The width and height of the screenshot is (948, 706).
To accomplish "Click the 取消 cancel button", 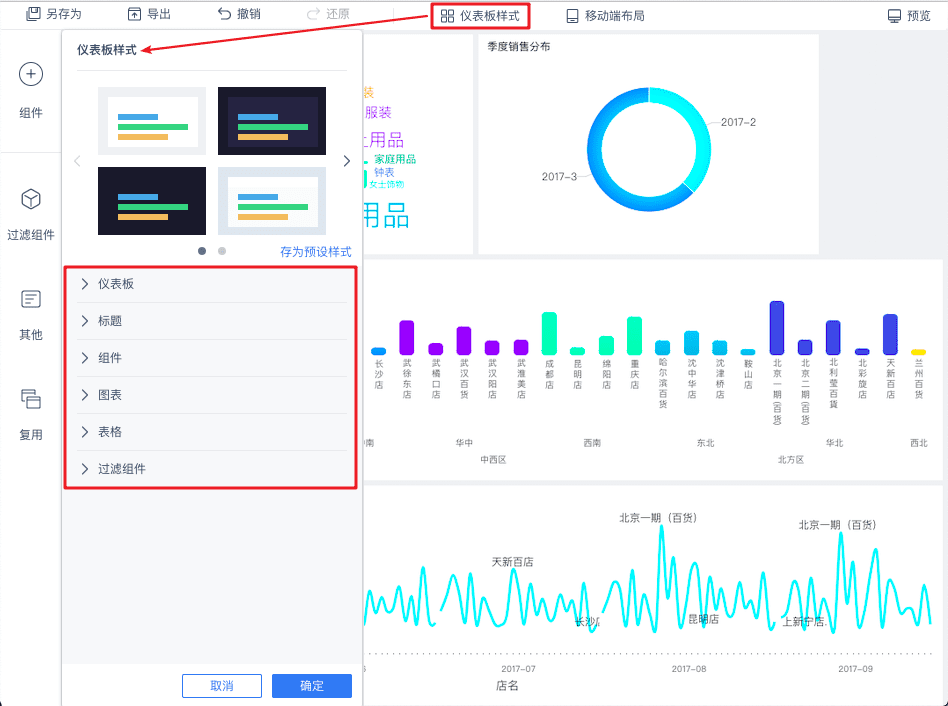I will [222, 685].
